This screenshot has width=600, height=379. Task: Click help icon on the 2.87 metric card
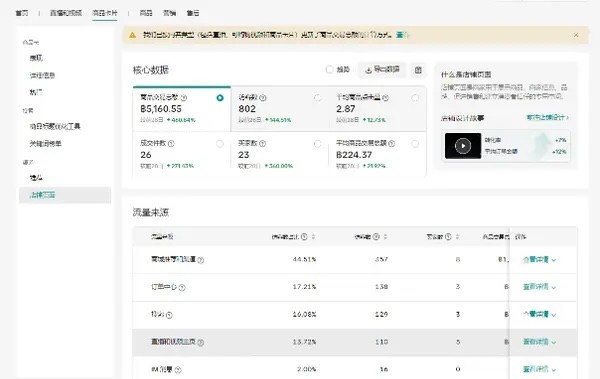385,98
